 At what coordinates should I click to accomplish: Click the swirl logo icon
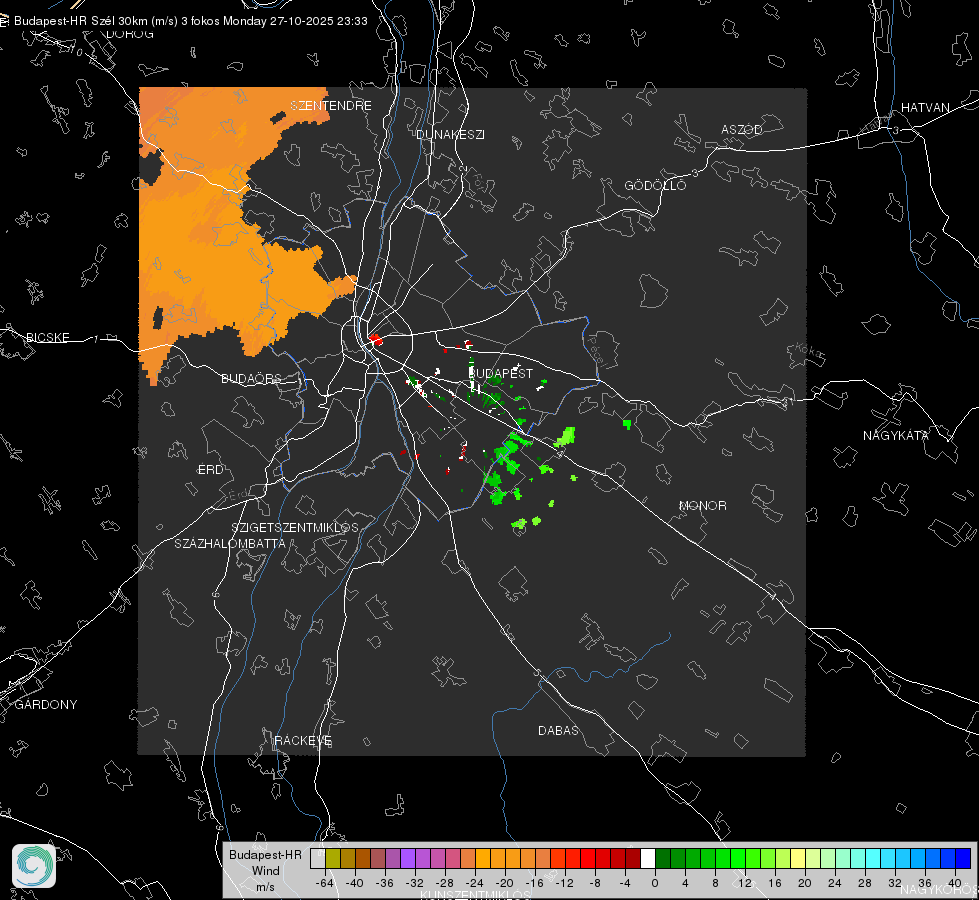(x=34, y=866)
